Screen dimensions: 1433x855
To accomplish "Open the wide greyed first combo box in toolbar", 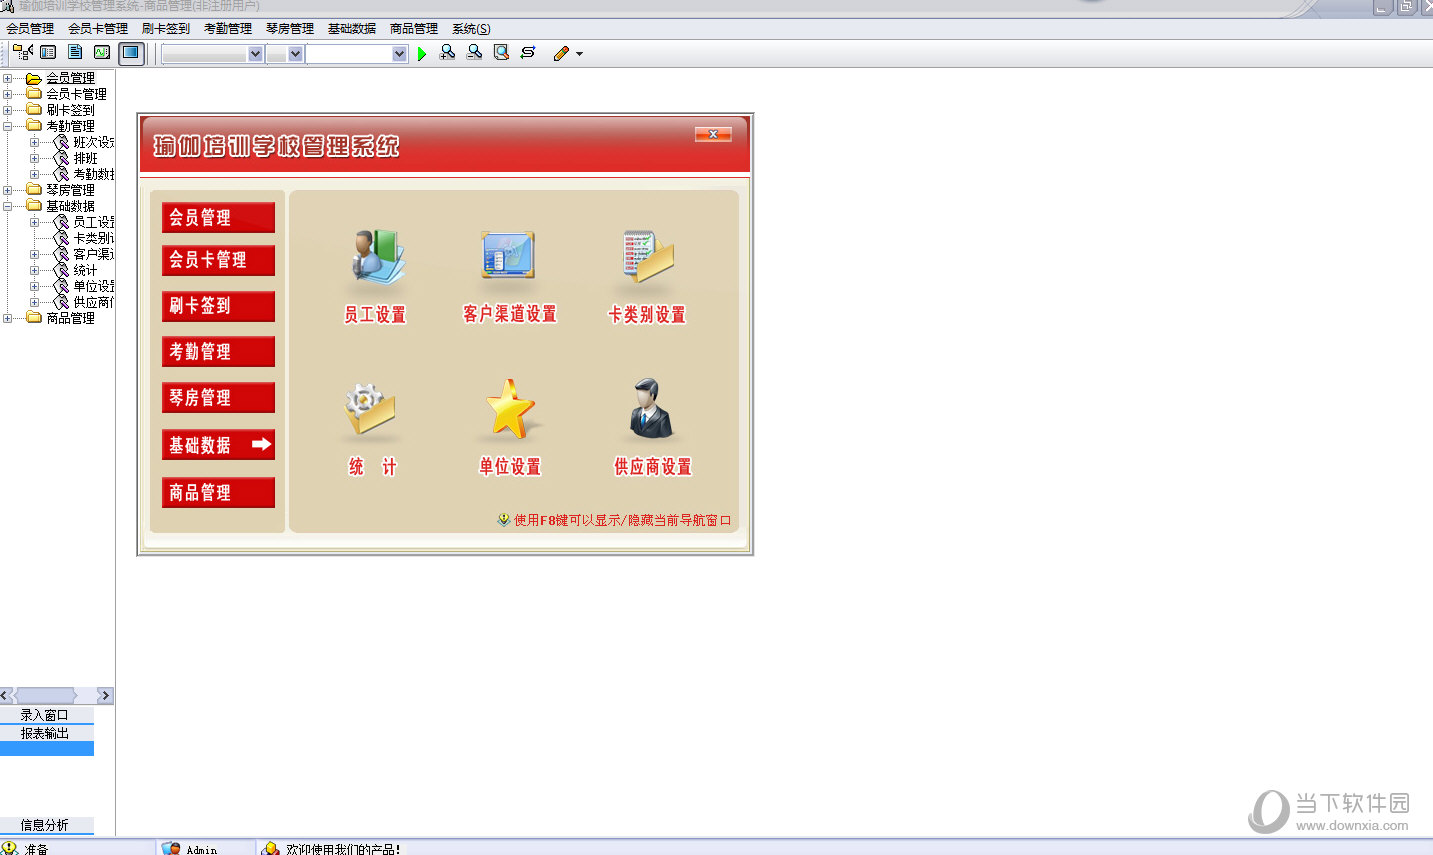I will click(x=212, y=54).
